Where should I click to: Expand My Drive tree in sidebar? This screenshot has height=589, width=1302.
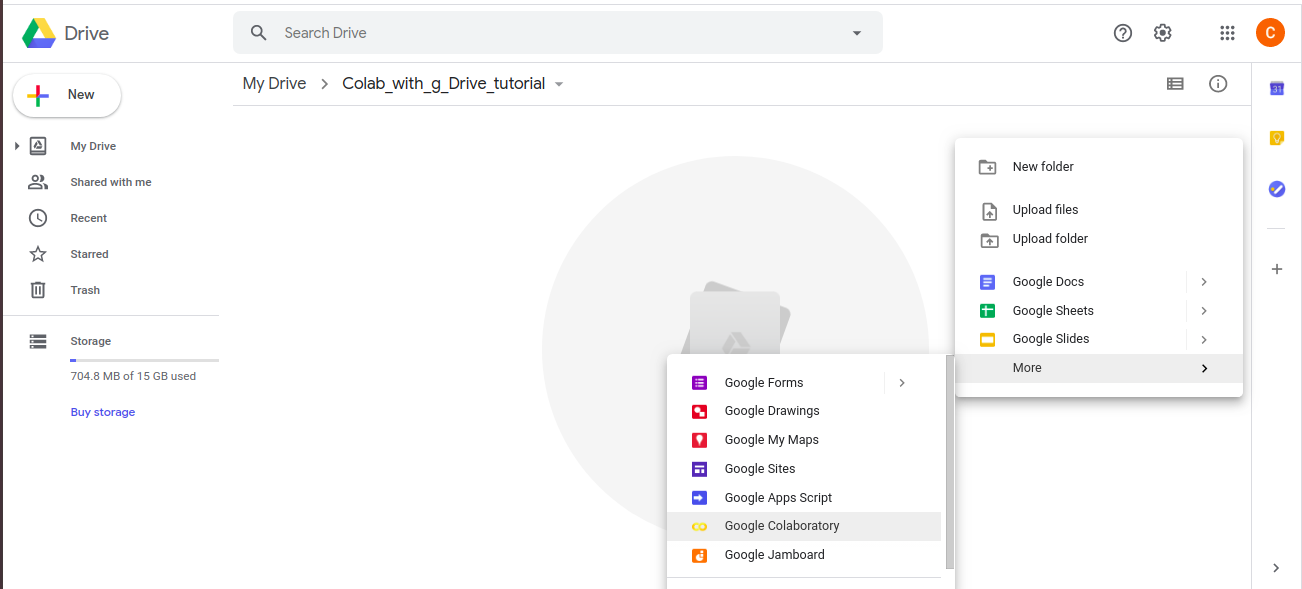pos(17,147)
